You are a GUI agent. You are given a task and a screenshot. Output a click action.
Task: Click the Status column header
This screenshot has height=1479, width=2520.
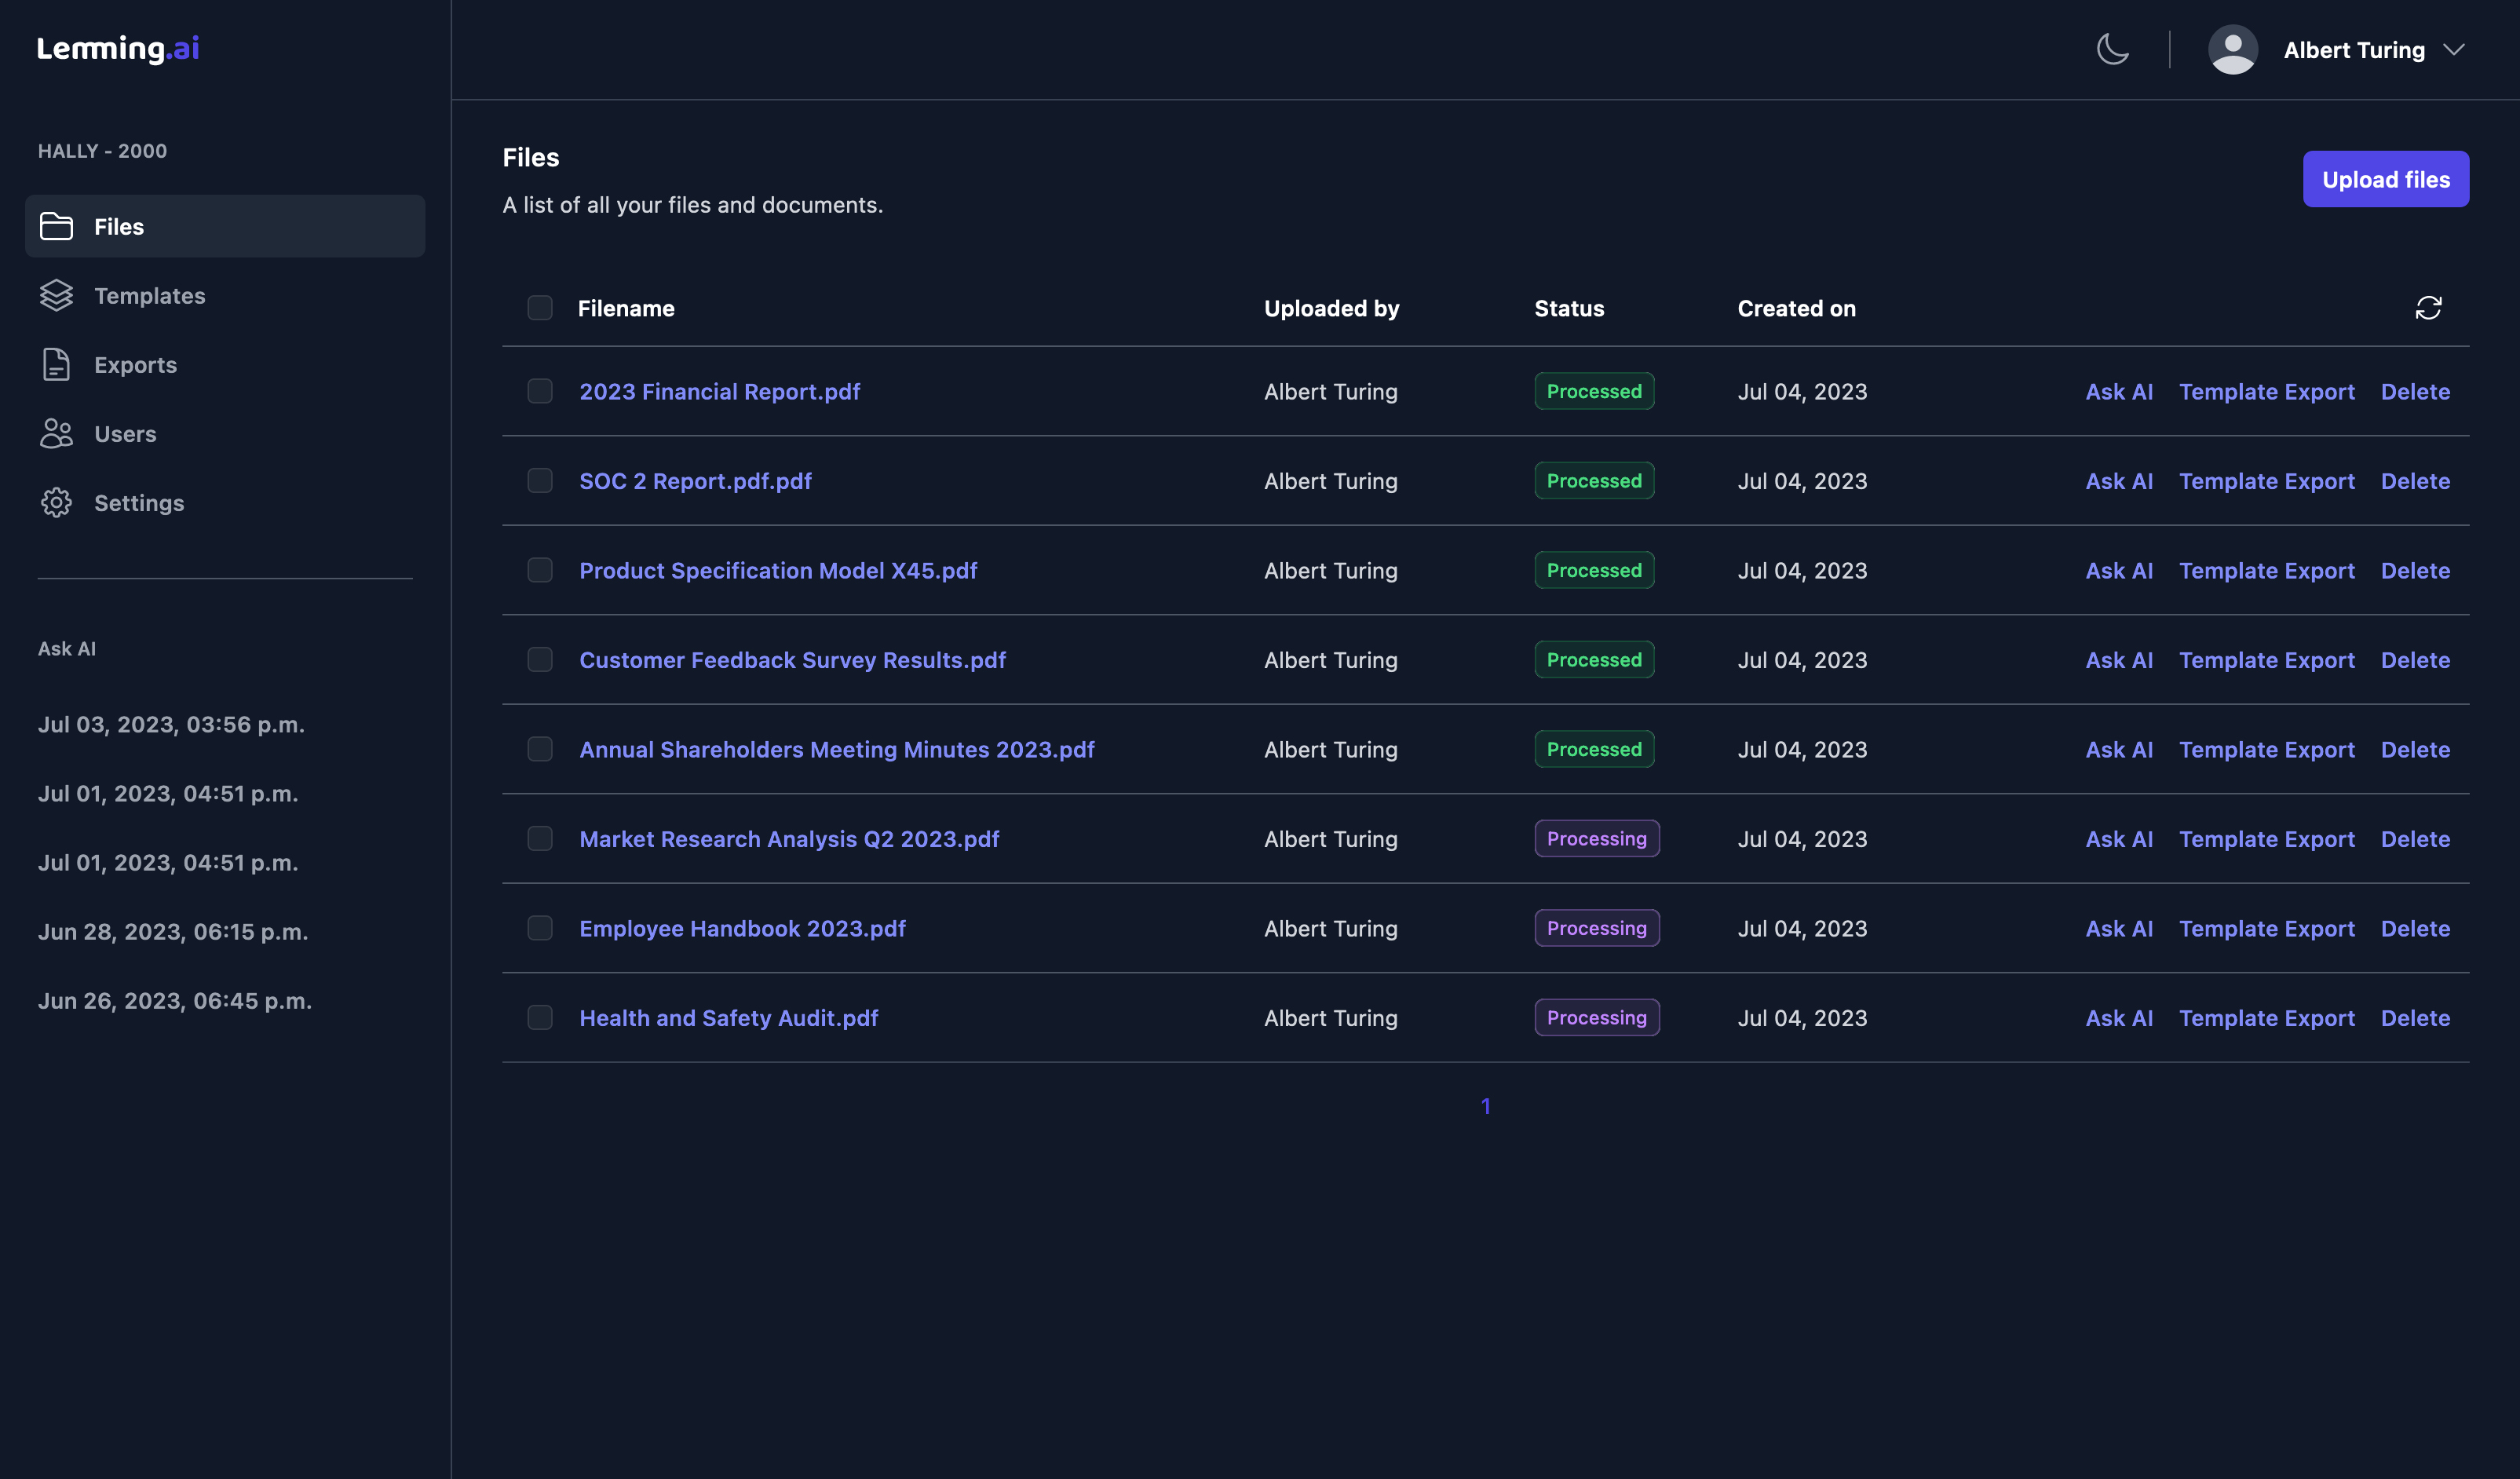(1569, 308)
